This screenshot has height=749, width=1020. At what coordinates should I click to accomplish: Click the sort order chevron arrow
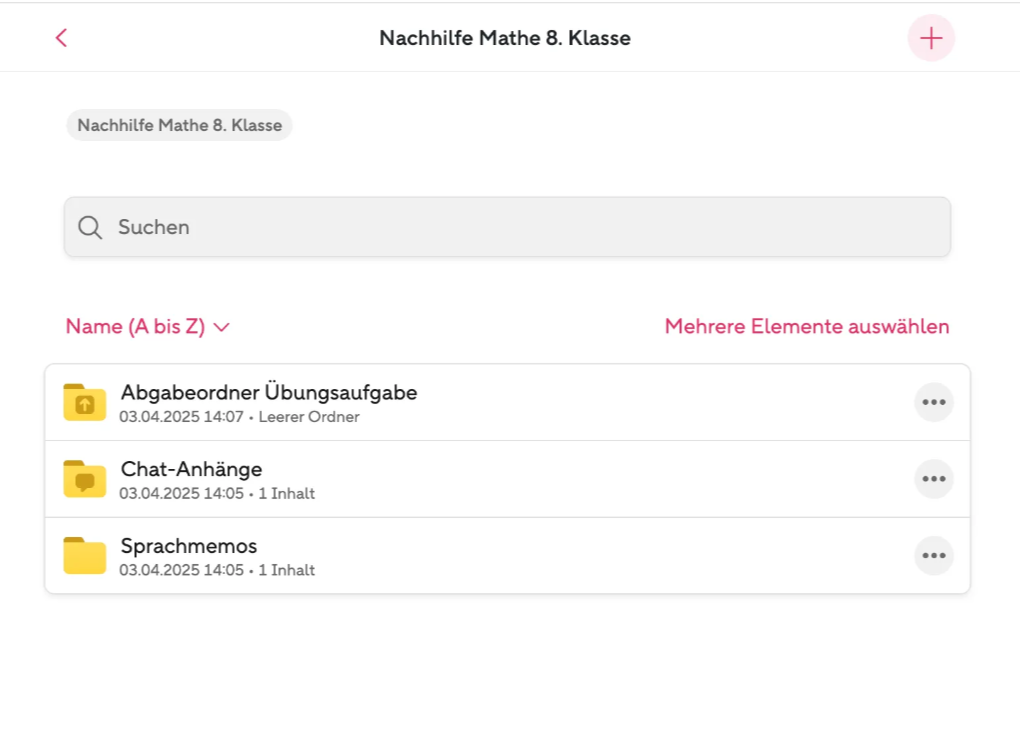[222, 327]
